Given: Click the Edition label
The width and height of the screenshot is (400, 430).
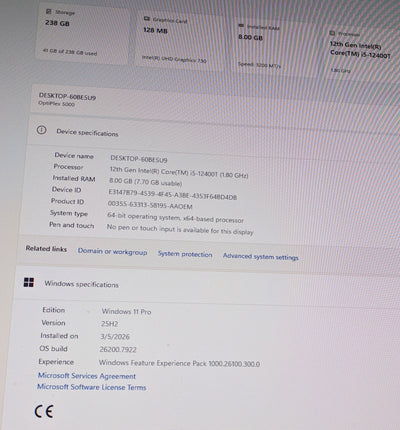Looking at the screenshot, I should (x=54, y=310).
